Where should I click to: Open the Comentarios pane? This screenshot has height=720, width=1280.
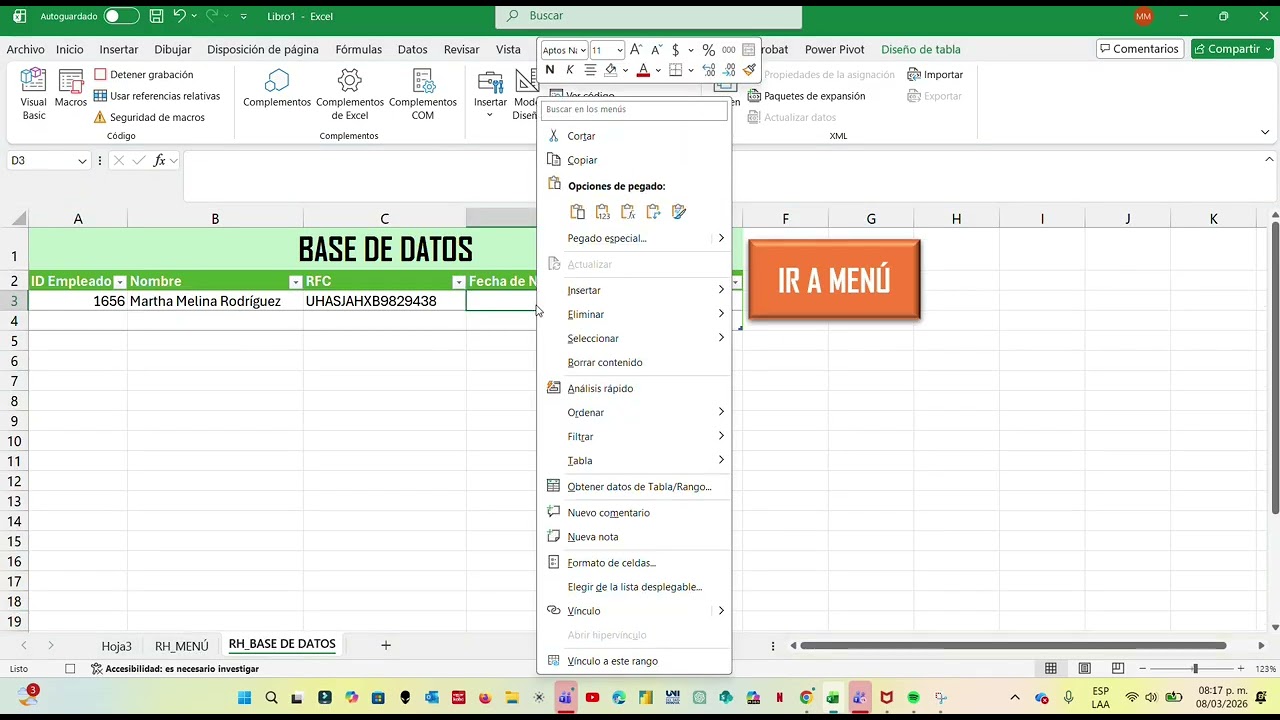(x=1140, y=49)
